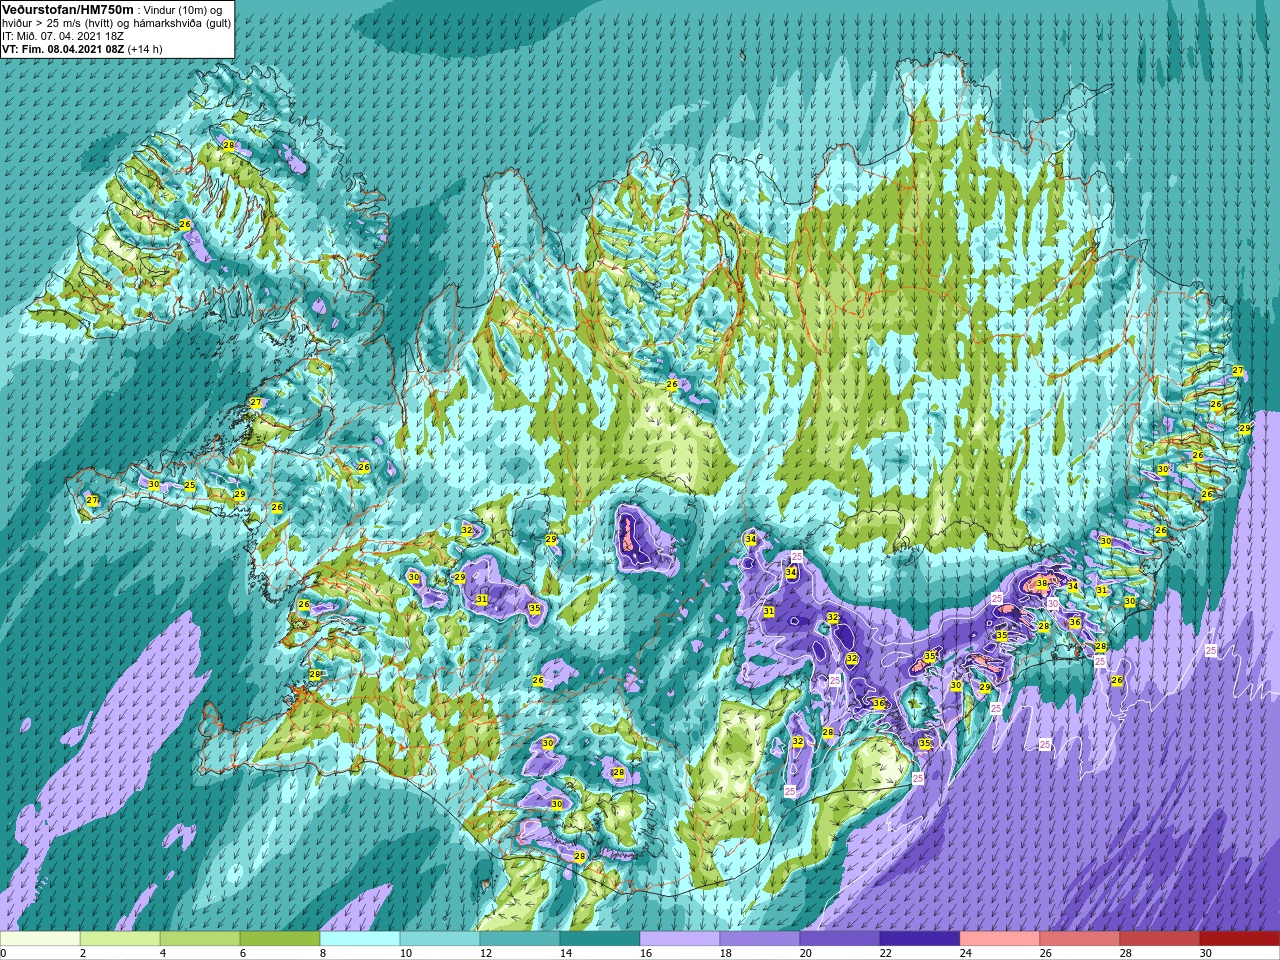1280x960 pixels.
Task: Select the medium purple 18–20 legend swatch
Action: pyautogui.click(x=760, y=939)
